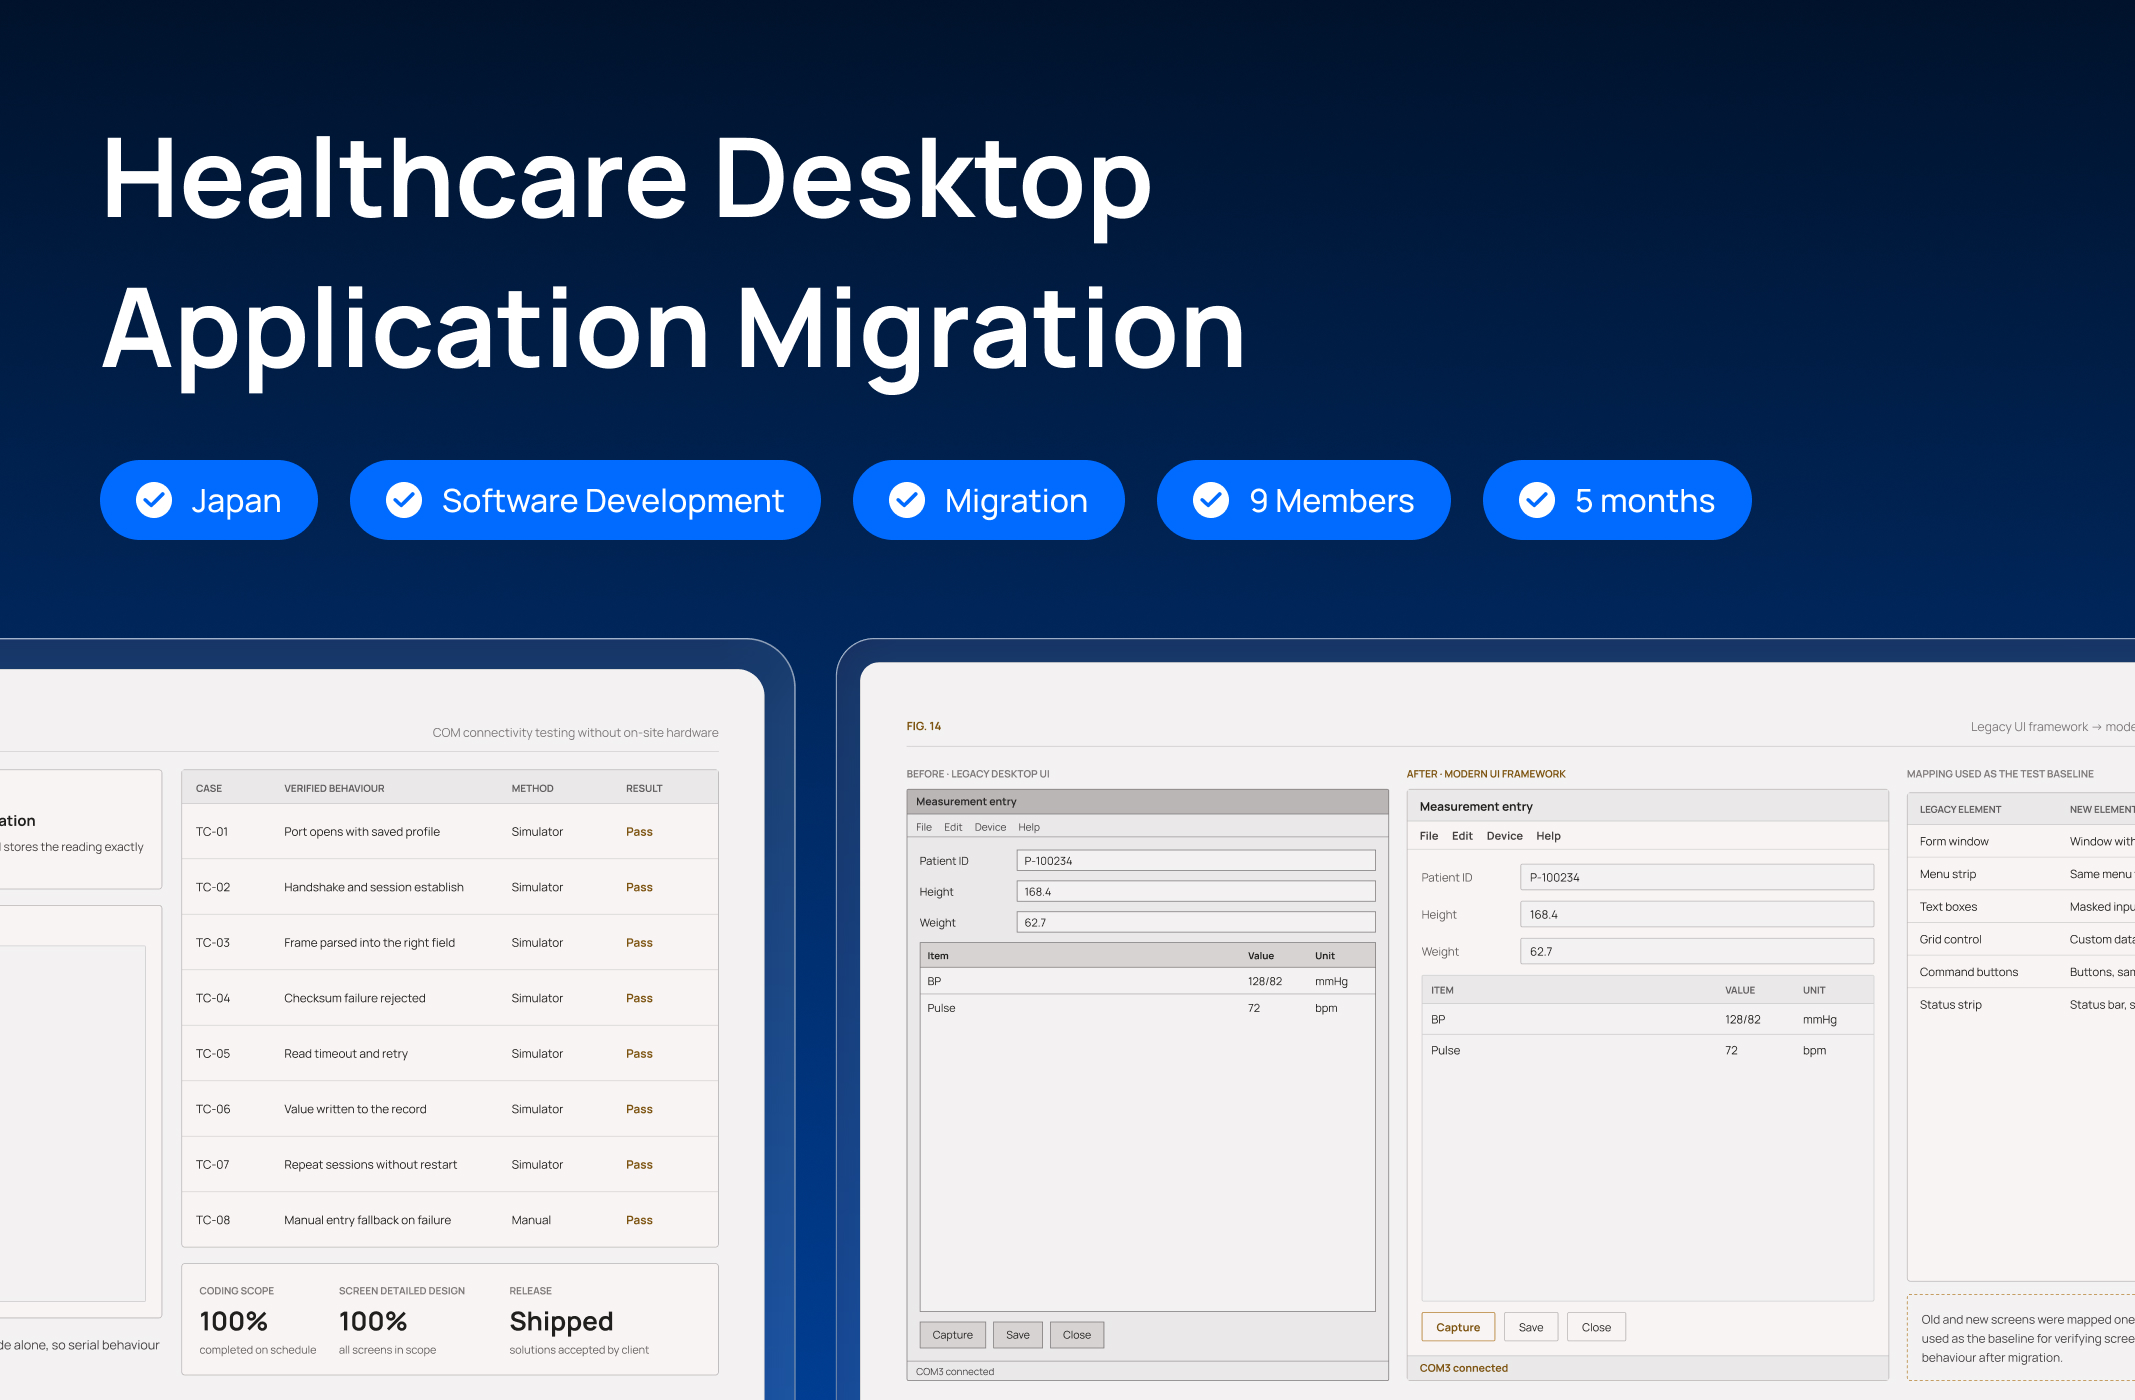
Task: Click TC-01 Port opens with saved profile row
Action: [x=450, y=831]
